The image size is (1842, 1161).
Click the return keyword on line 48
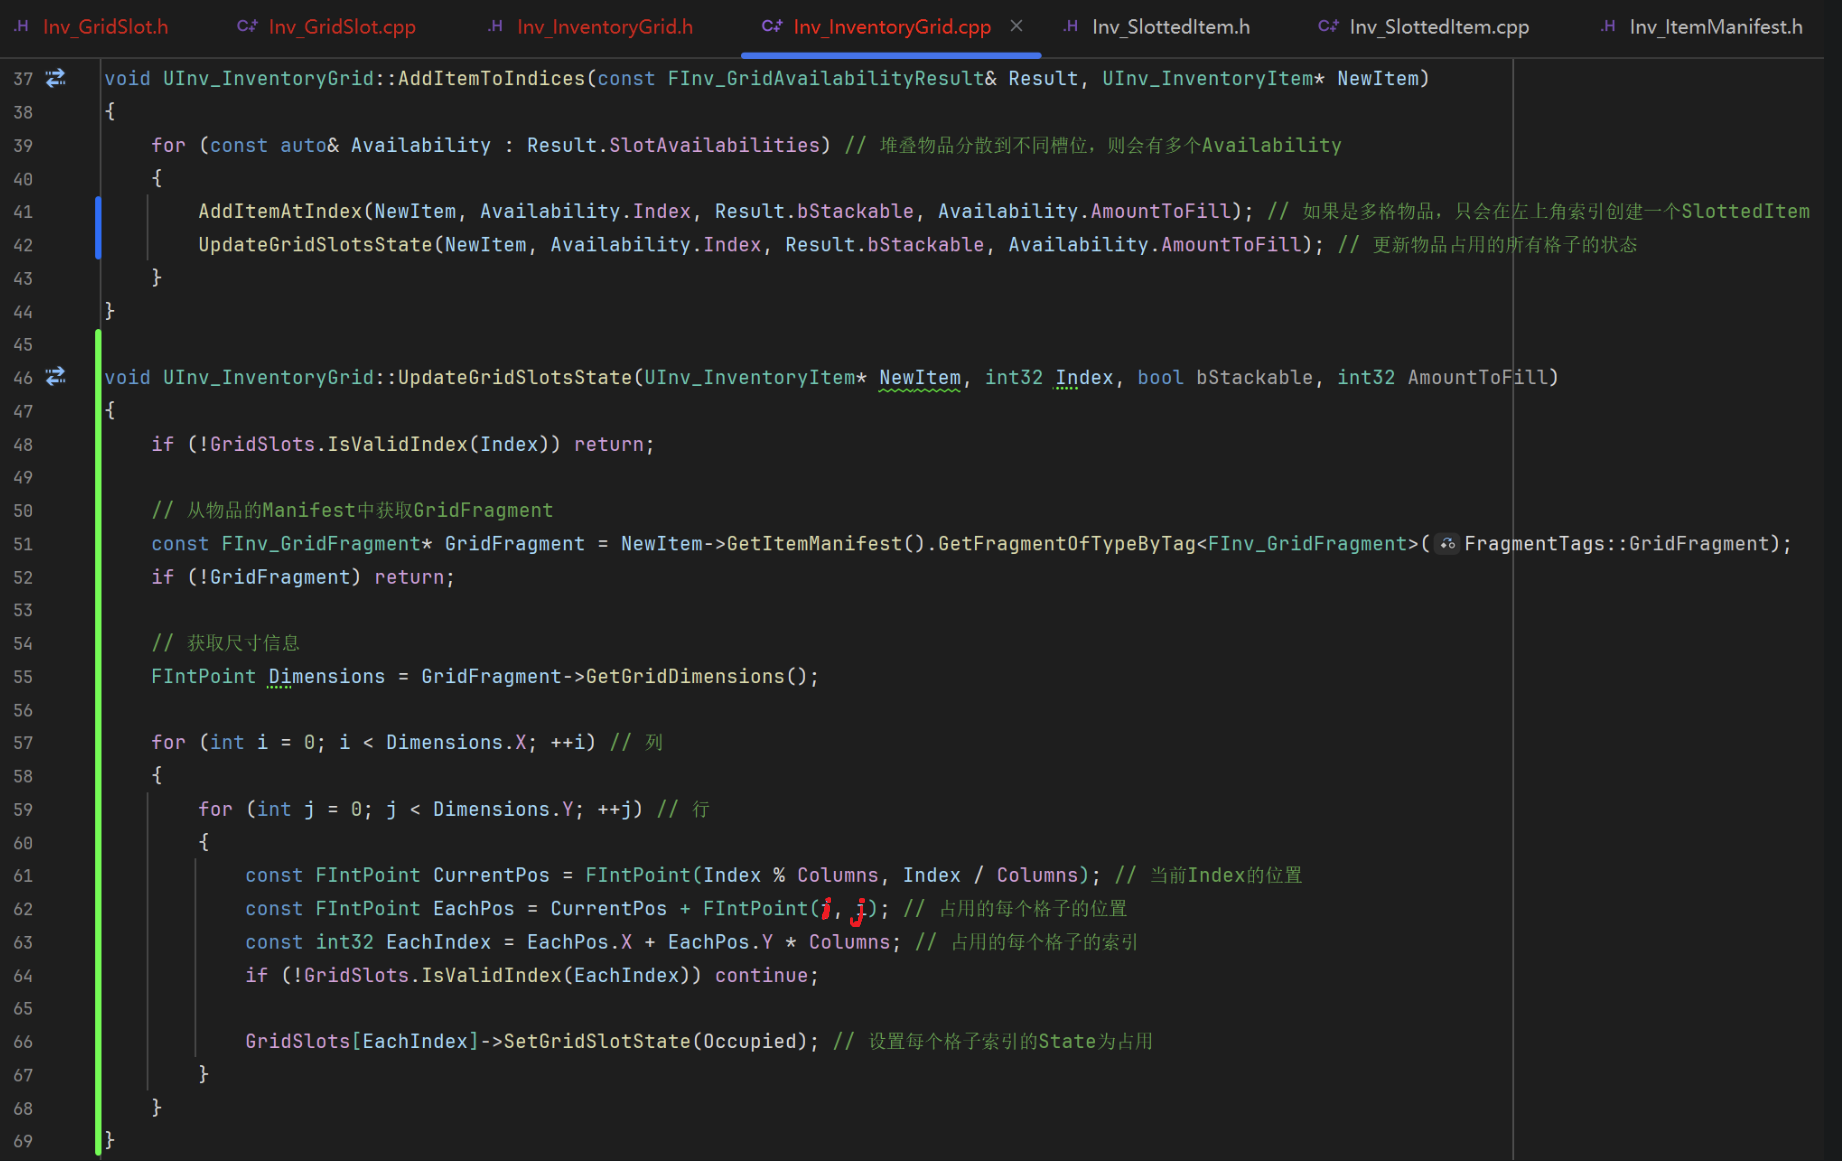point(609,445)
